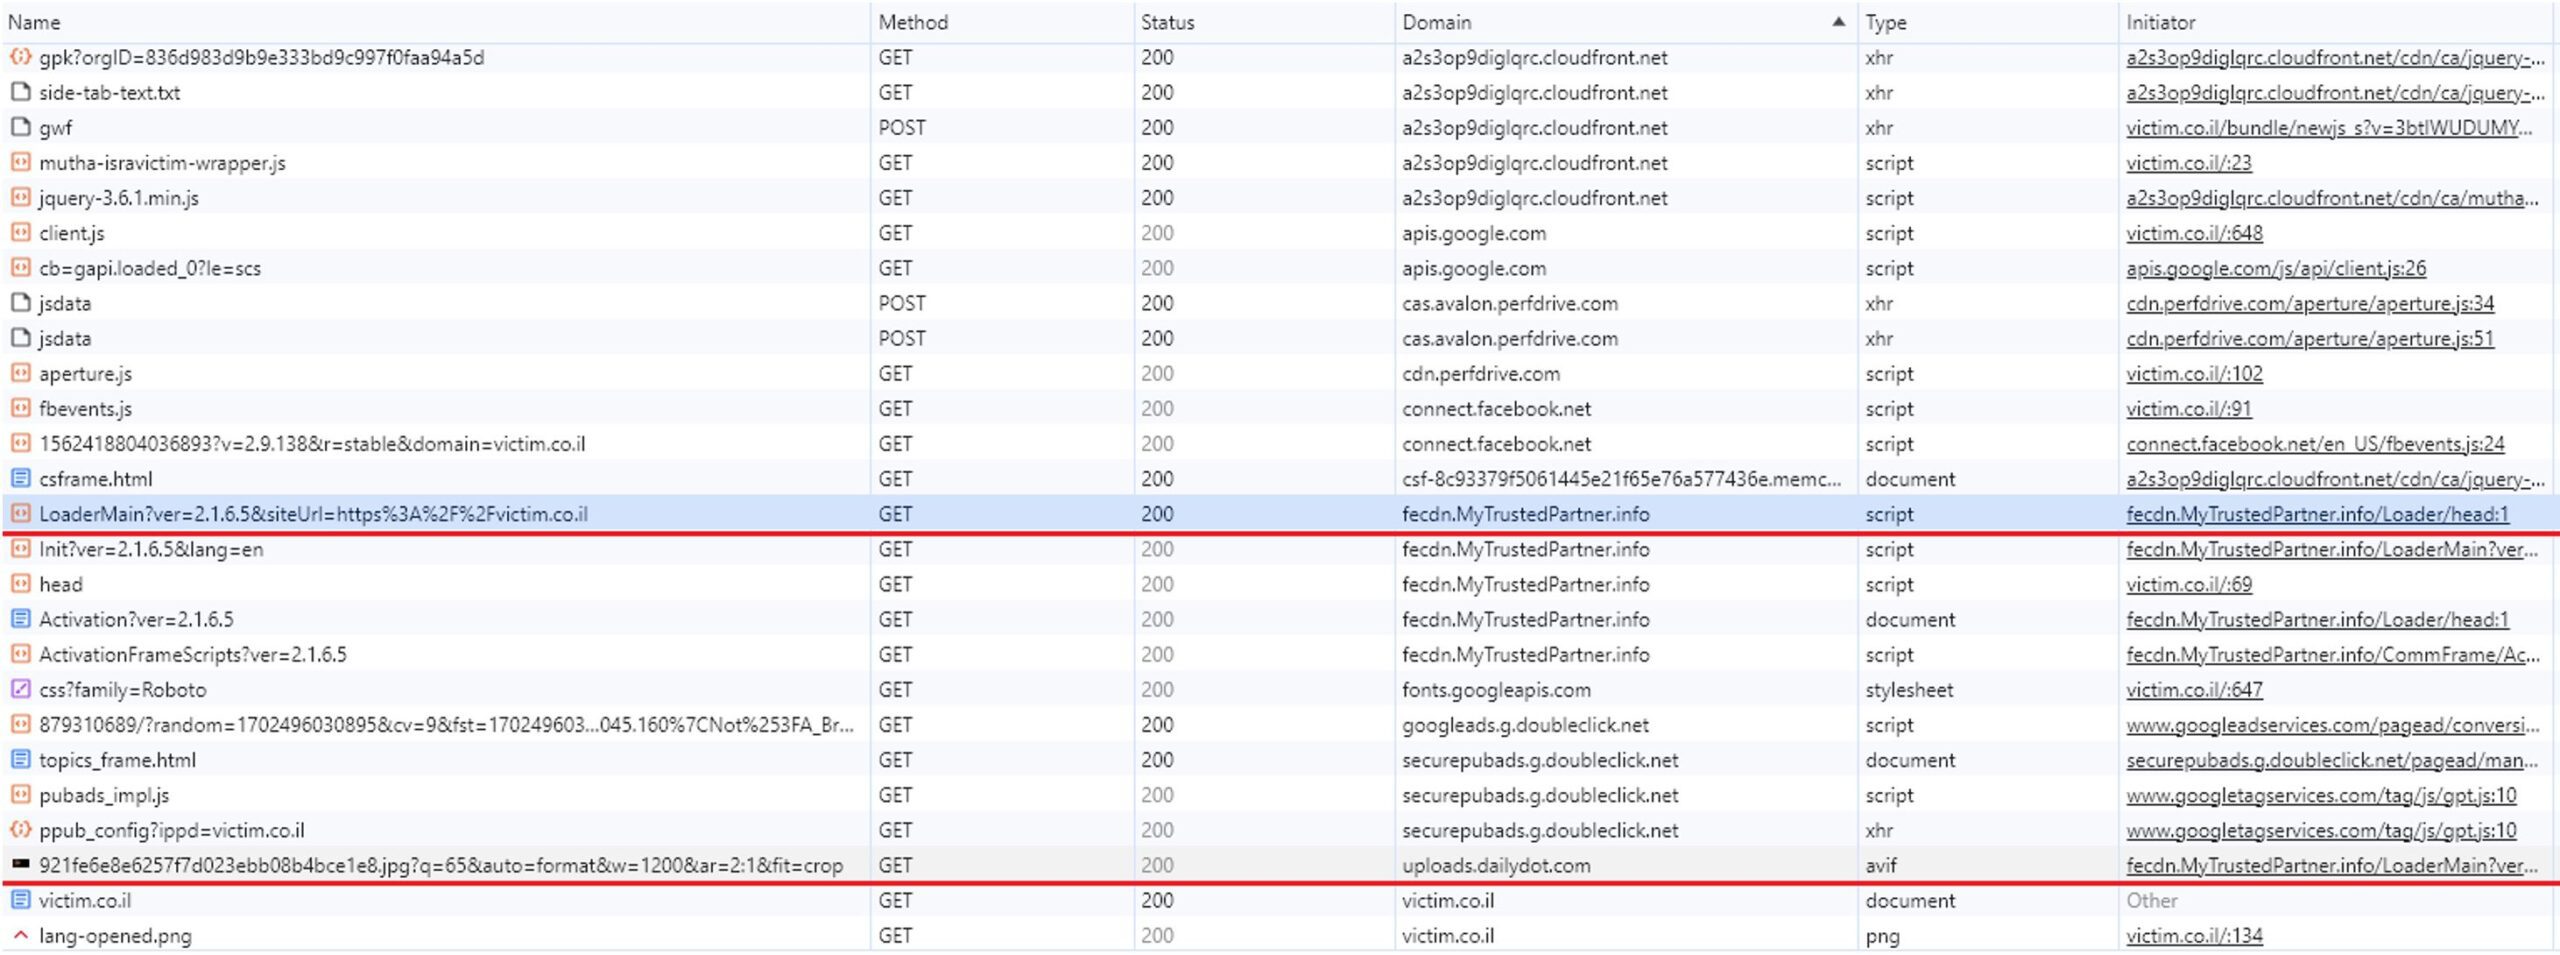Image resolution: width=2560 pixels, height=955 pixels.
Task: Open initiator link victim.co.il/:134
Action: point(2194,935)
